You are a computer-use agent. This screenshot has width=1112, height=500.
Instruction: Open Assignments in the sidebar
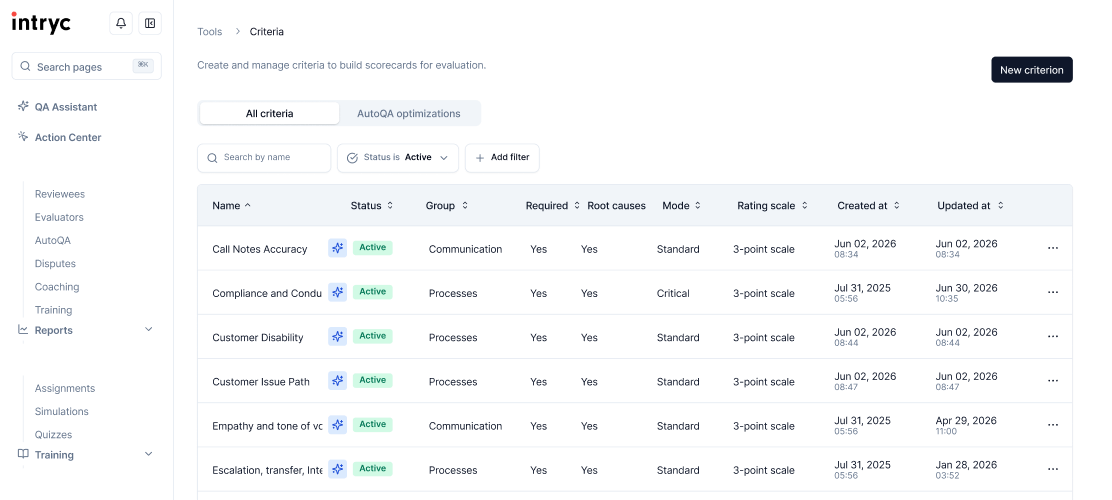click(65, 388)
